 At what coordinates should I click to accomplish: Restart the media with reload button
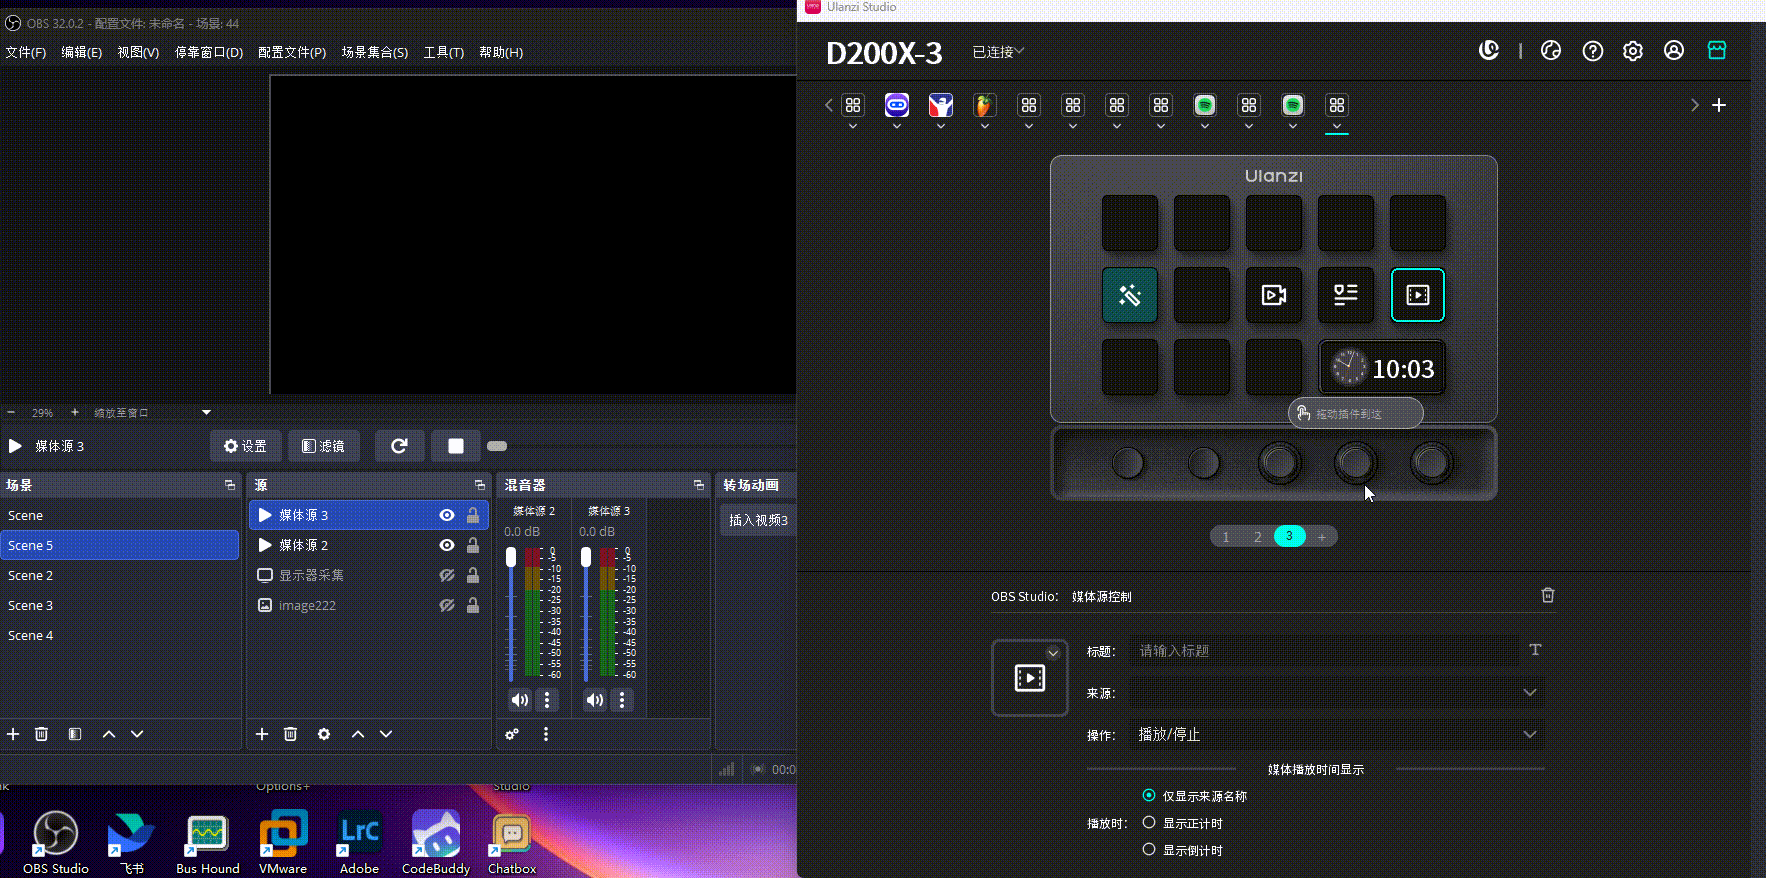(399, 446)
